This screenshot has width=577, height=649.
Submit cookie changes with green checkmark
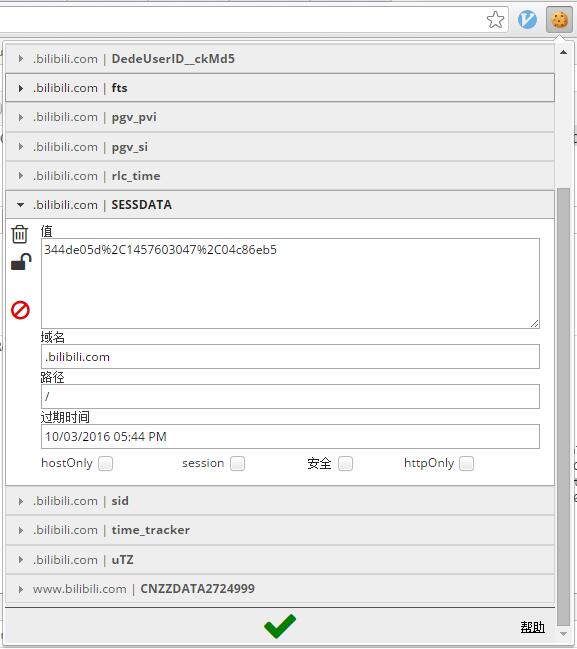point(280,626)
